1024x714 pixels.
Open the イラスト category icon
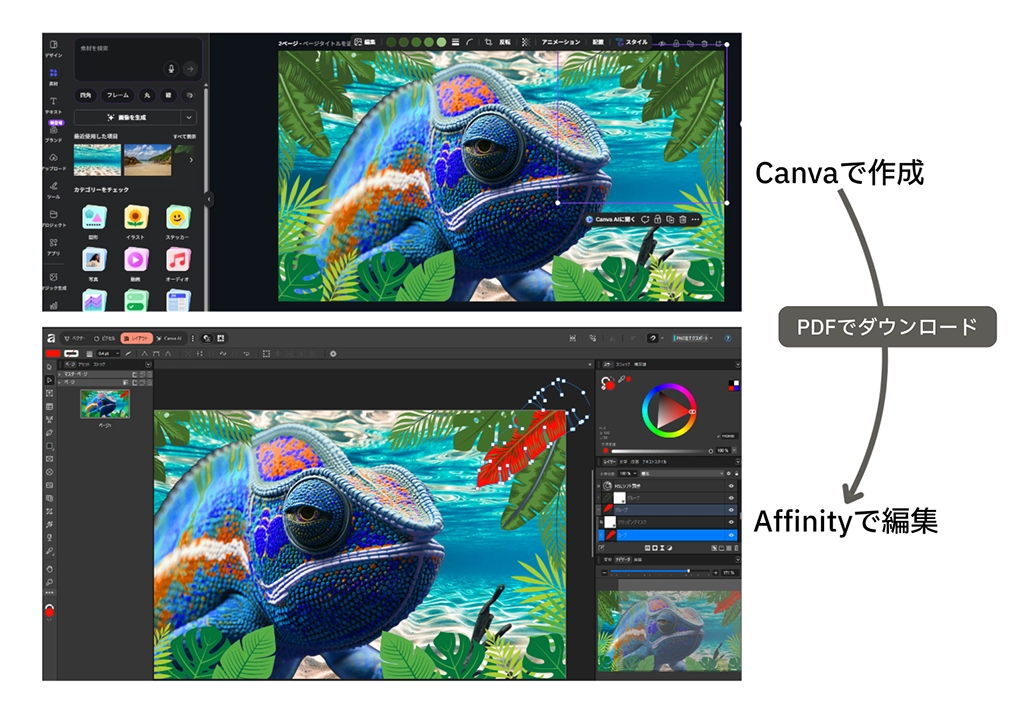[x=135, y=217]
